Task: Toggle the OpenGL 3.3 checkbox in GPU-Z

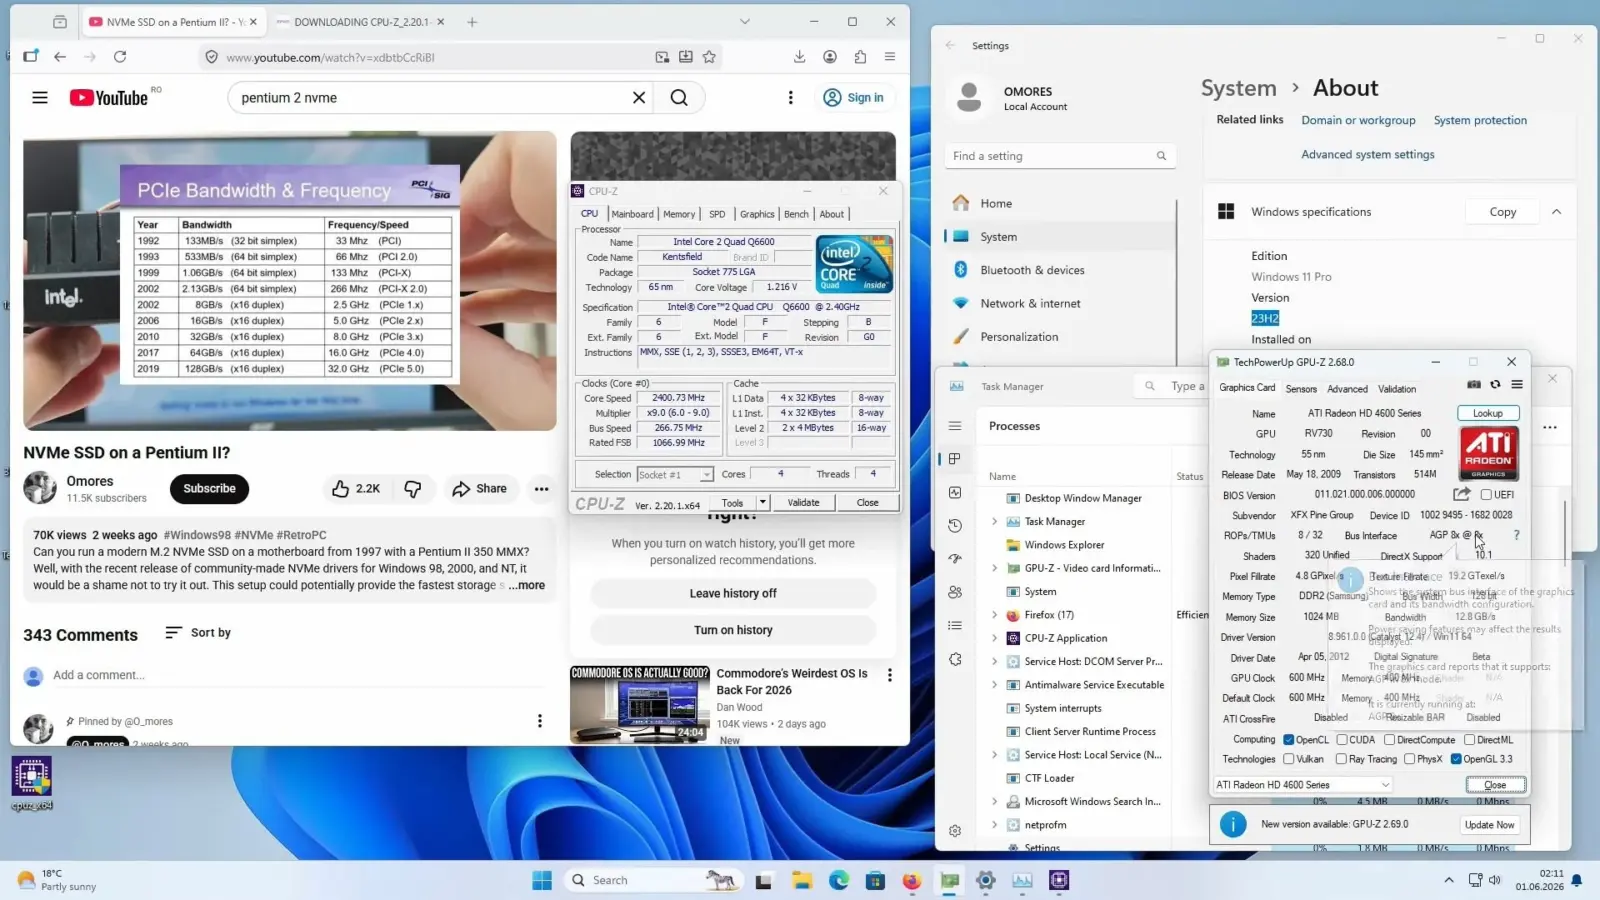Action: pyautogui.click(x=1456, y=759)
